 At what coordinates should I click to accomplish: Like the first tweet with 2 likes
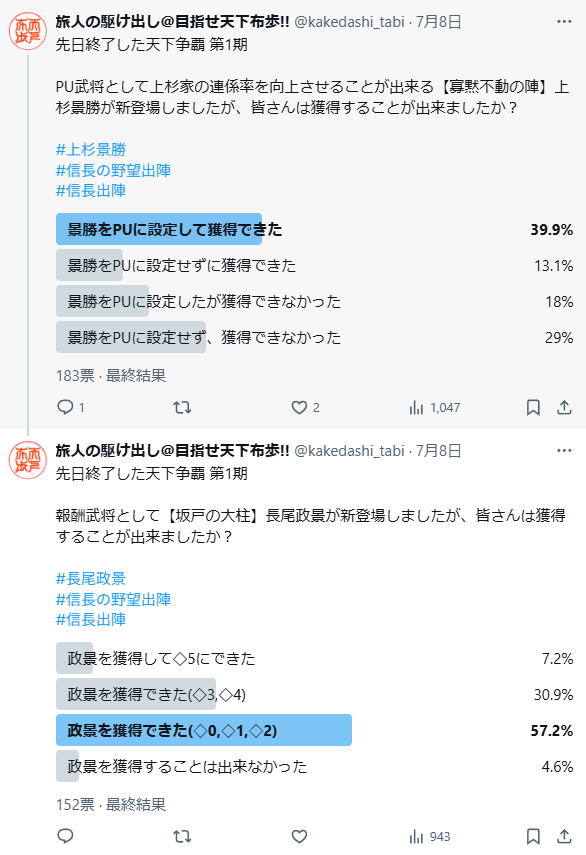click(299, 407)
